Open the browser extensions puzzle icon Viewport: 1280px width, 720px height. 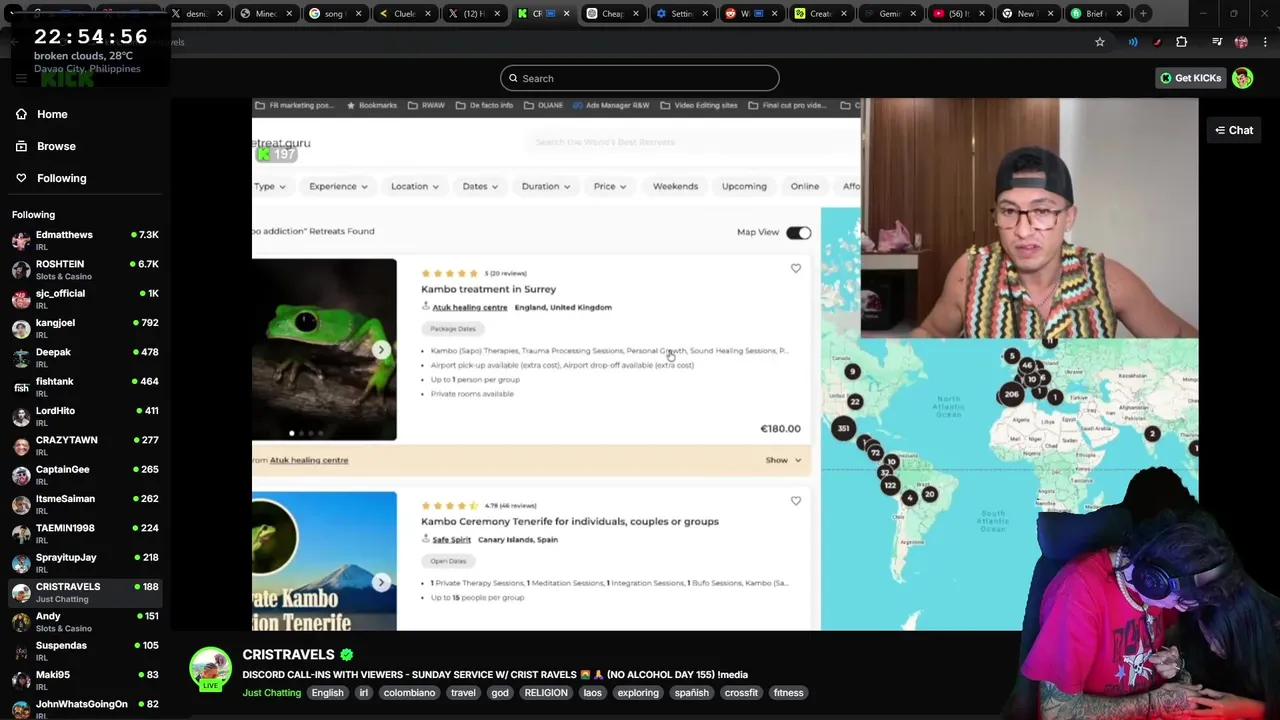(1182, 42)
